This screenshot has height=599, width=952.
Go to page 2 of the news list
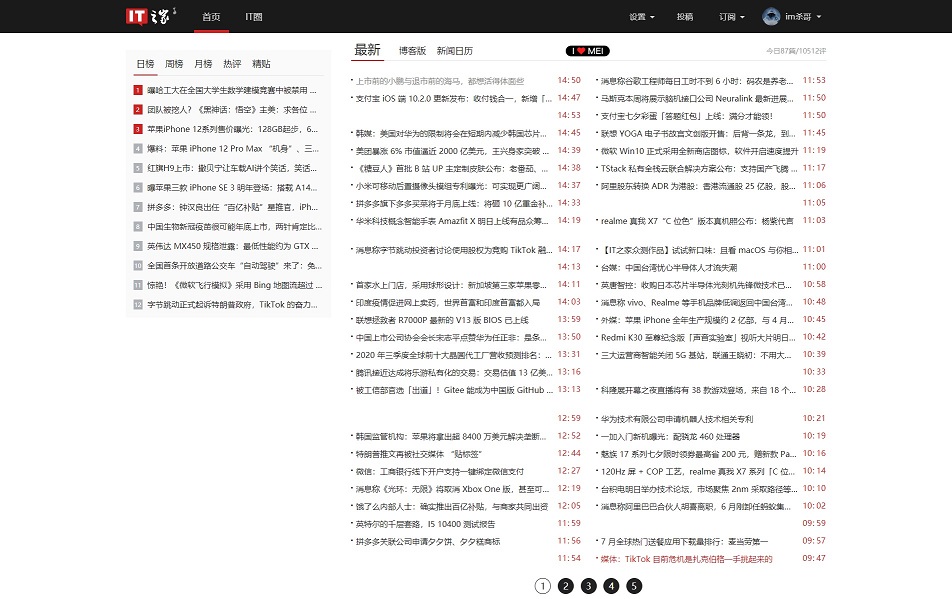(565, 586)
